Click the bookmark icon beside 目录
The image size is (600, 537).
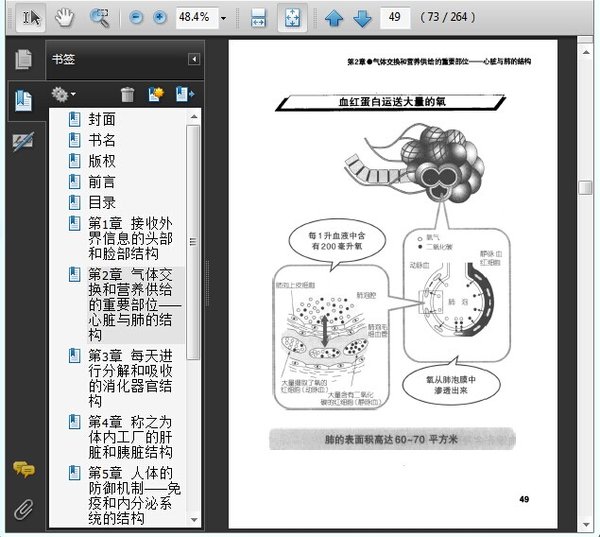[74, 202]
